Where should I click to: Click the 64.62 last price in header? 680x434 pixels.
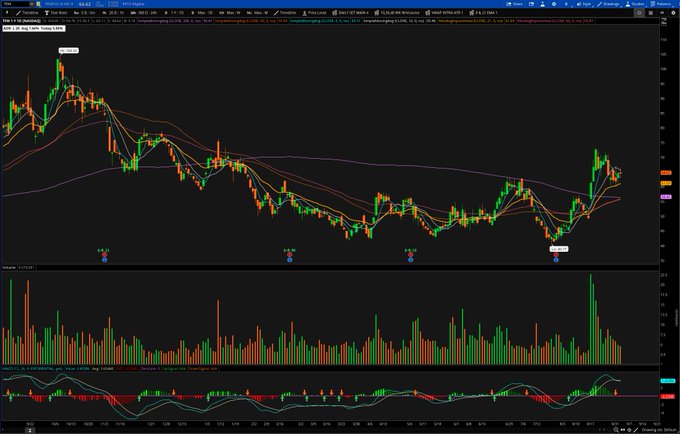tap(85, 4)
